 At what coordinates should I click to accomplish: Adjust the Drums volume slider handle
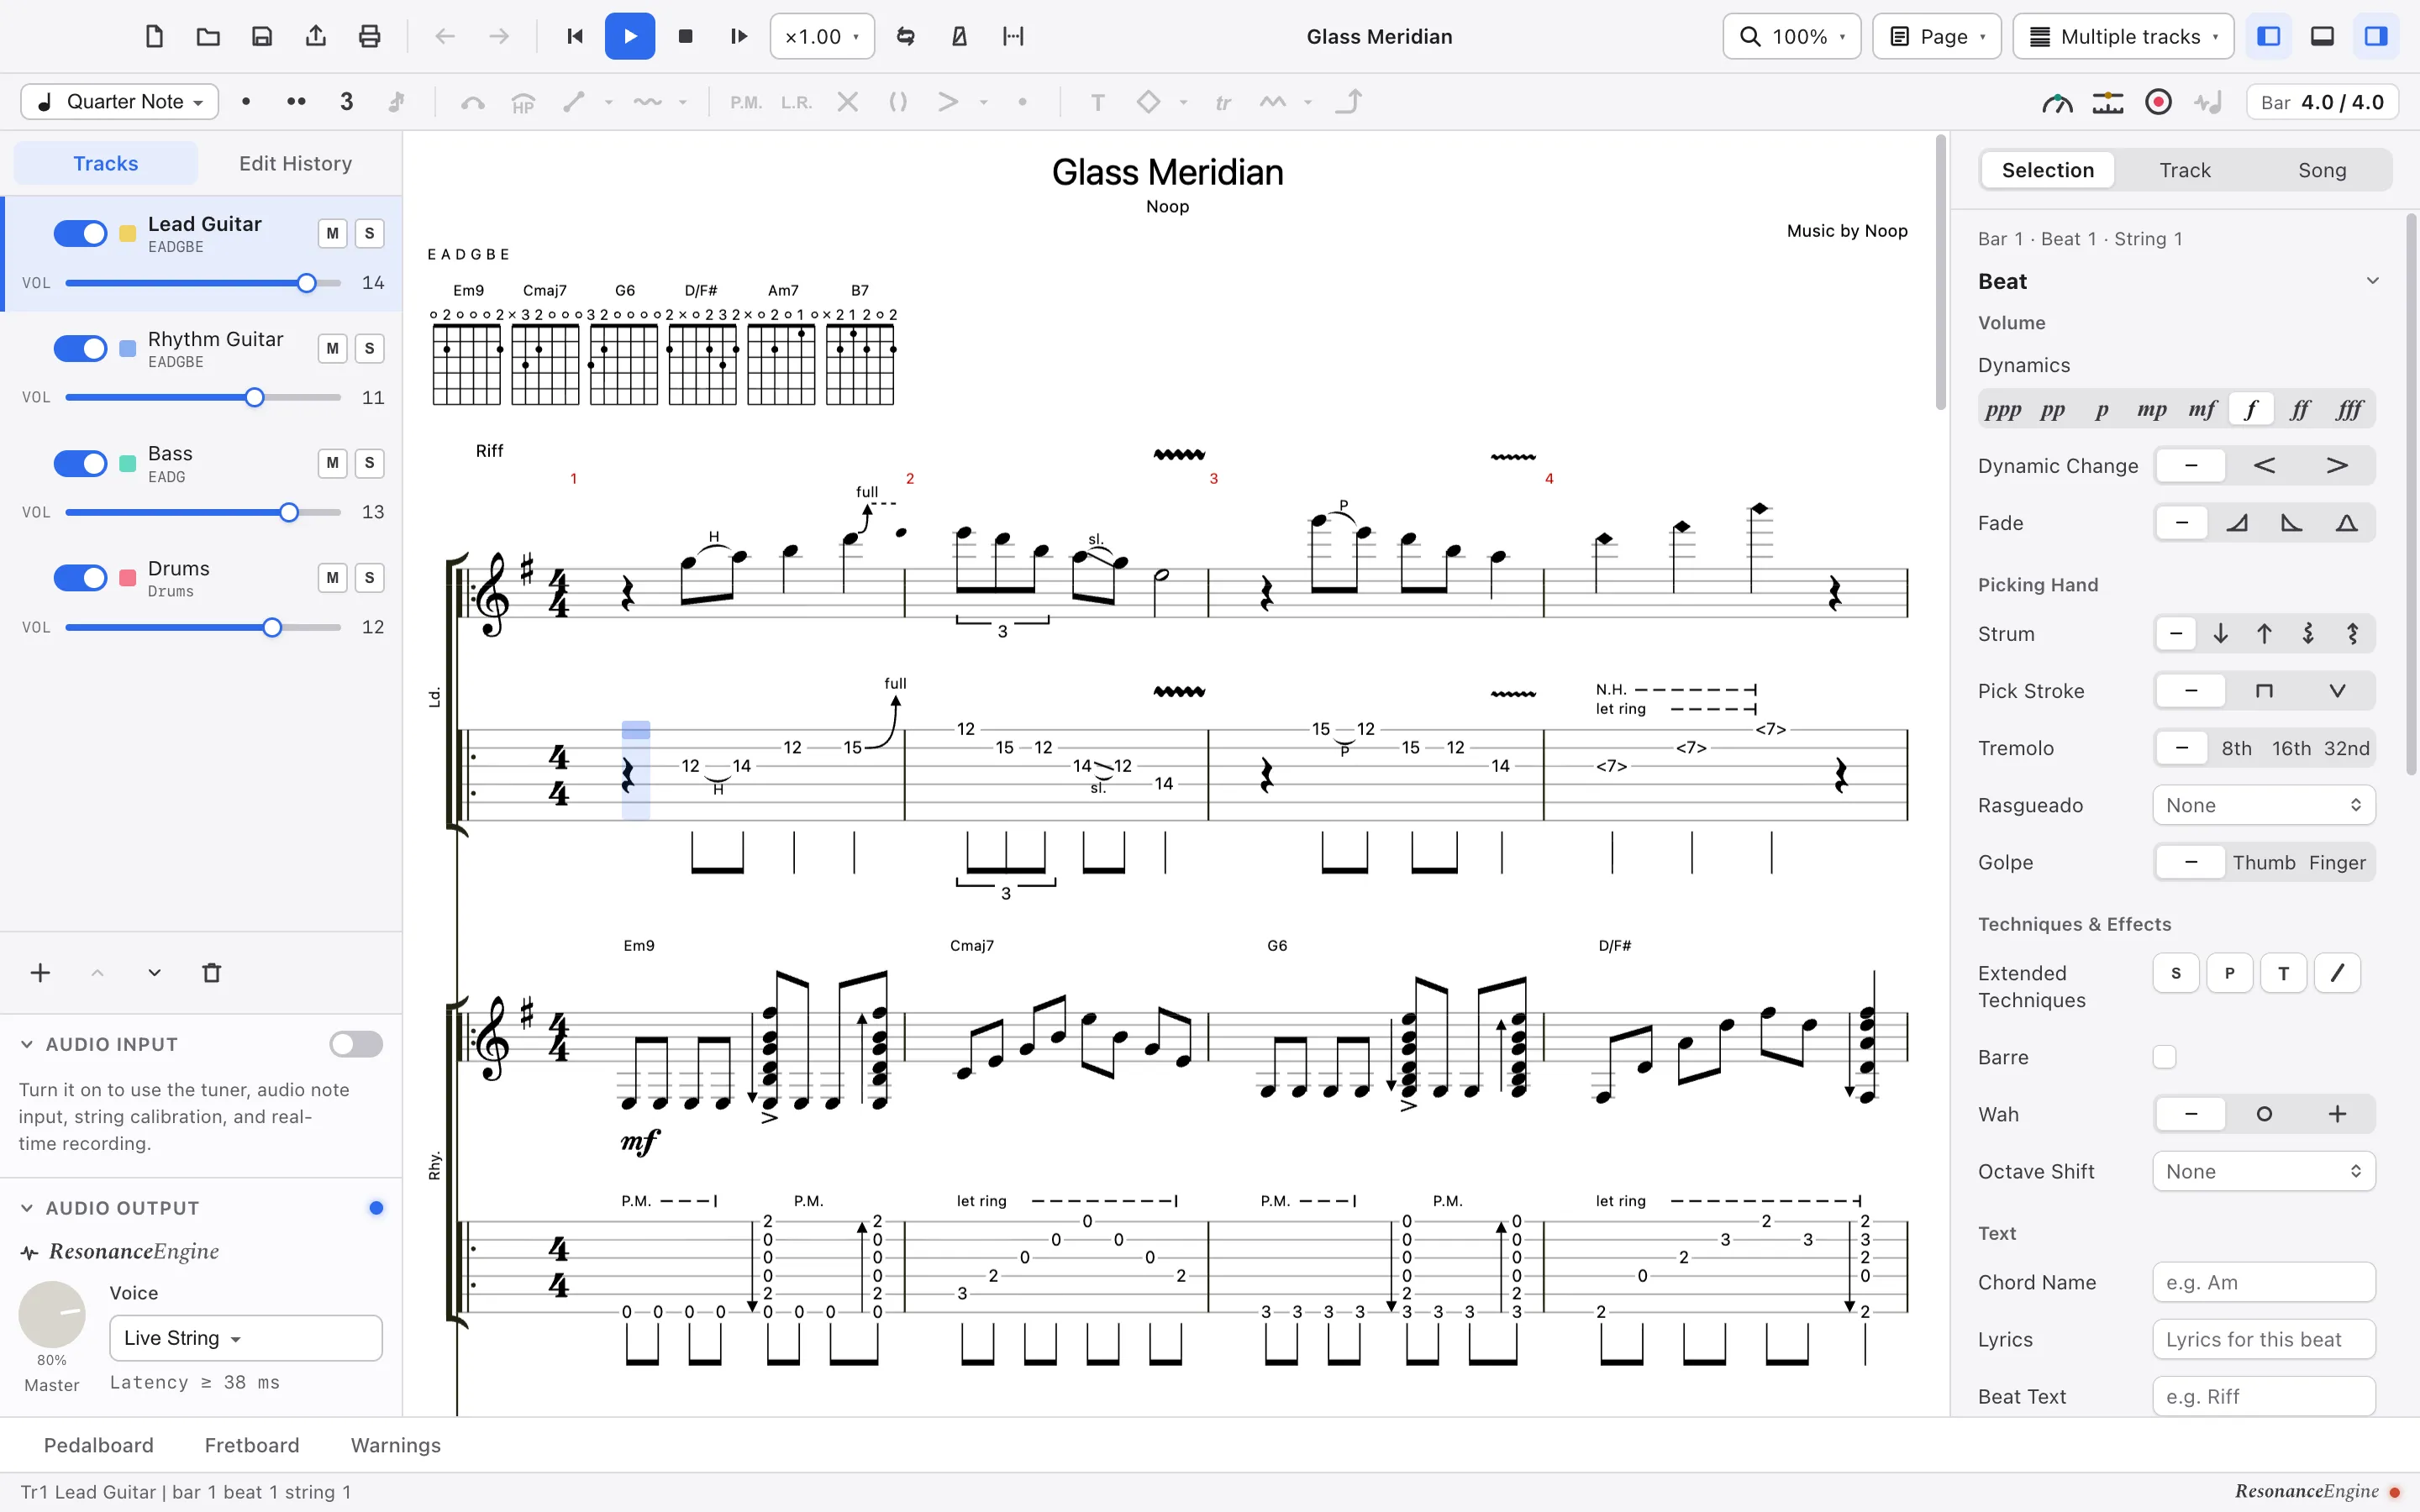272,627
